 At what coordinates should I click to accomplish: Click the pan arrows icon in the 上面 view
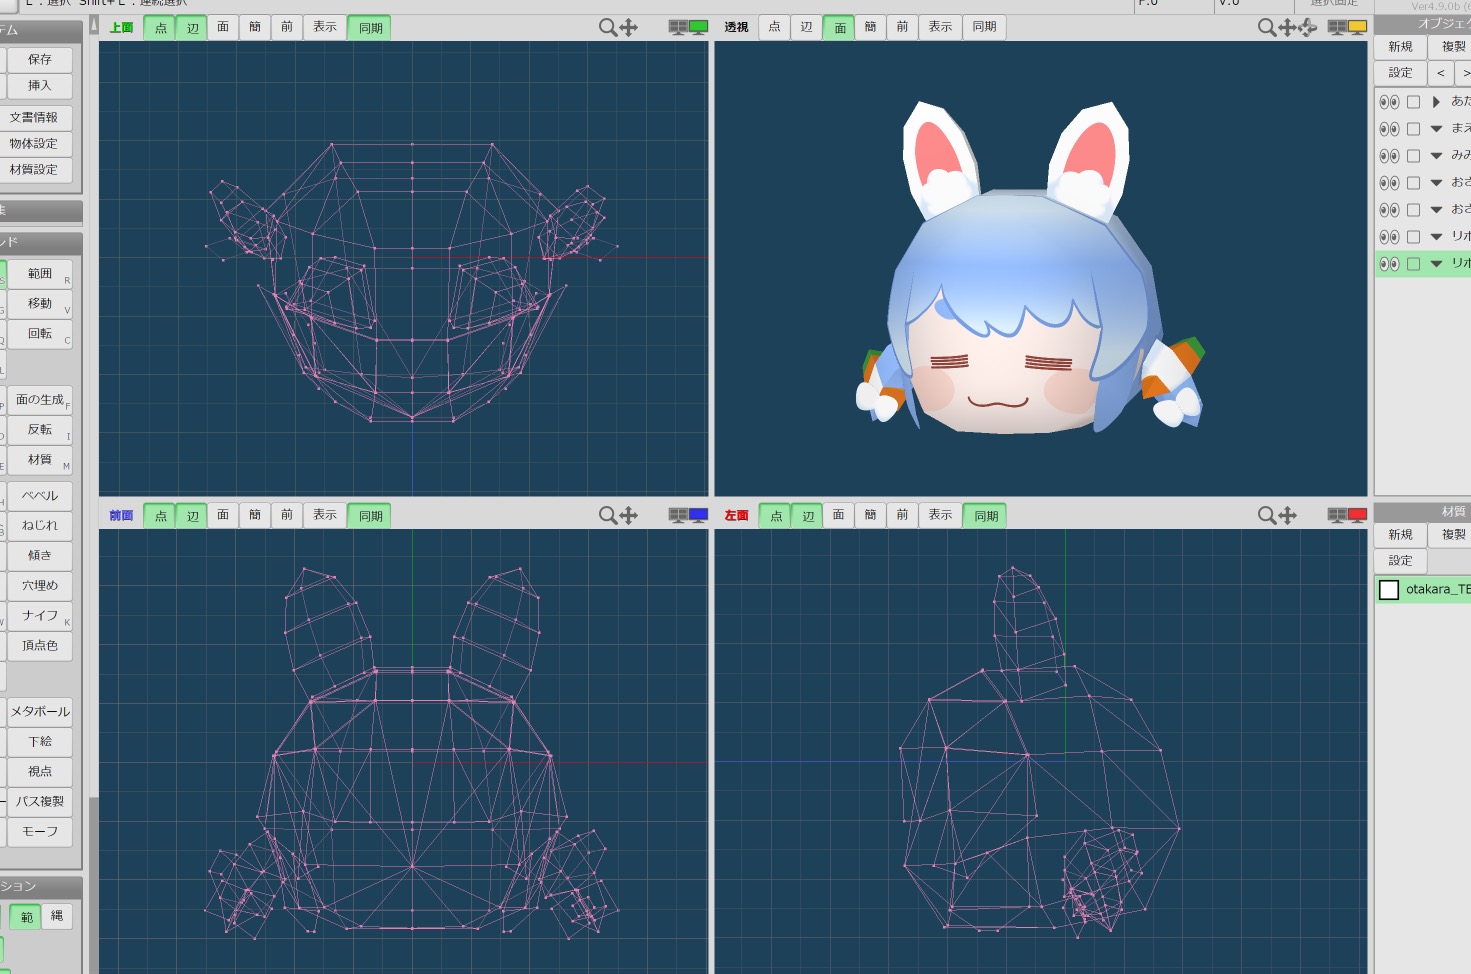[629, 27]
